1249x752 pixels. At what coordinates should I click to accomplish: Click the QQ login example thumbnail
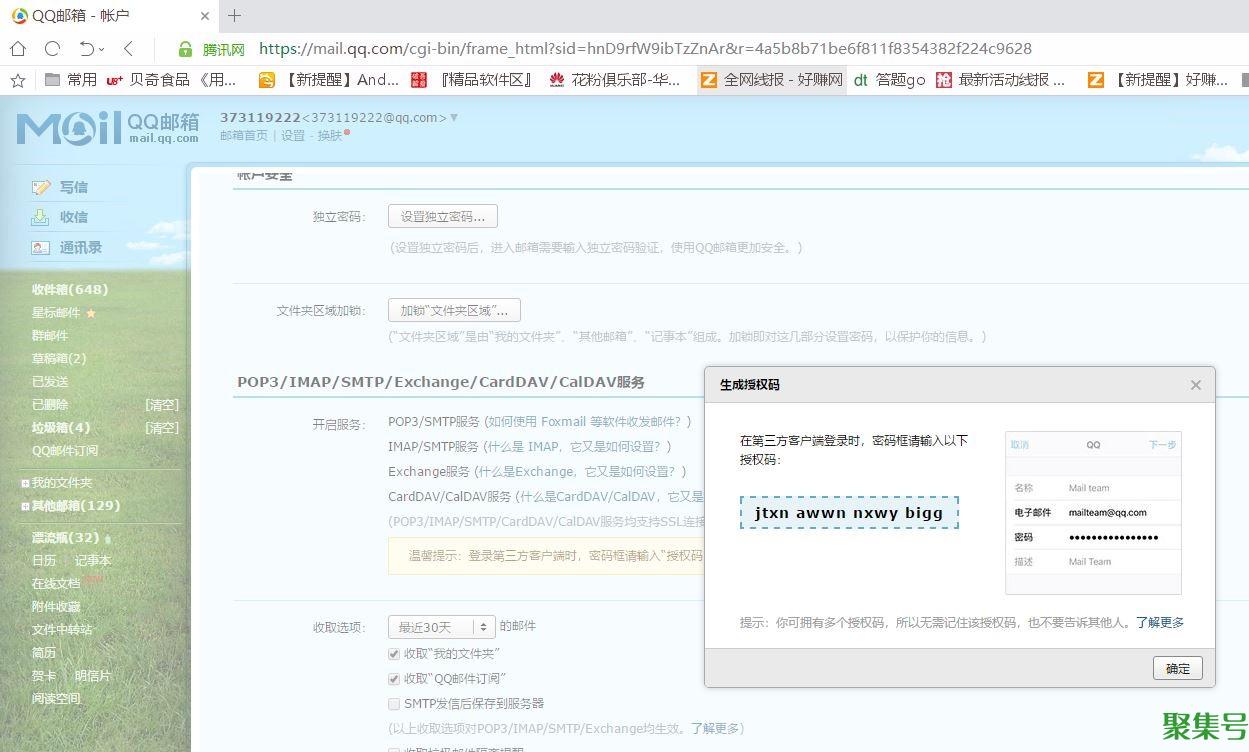click(1093, 513)
